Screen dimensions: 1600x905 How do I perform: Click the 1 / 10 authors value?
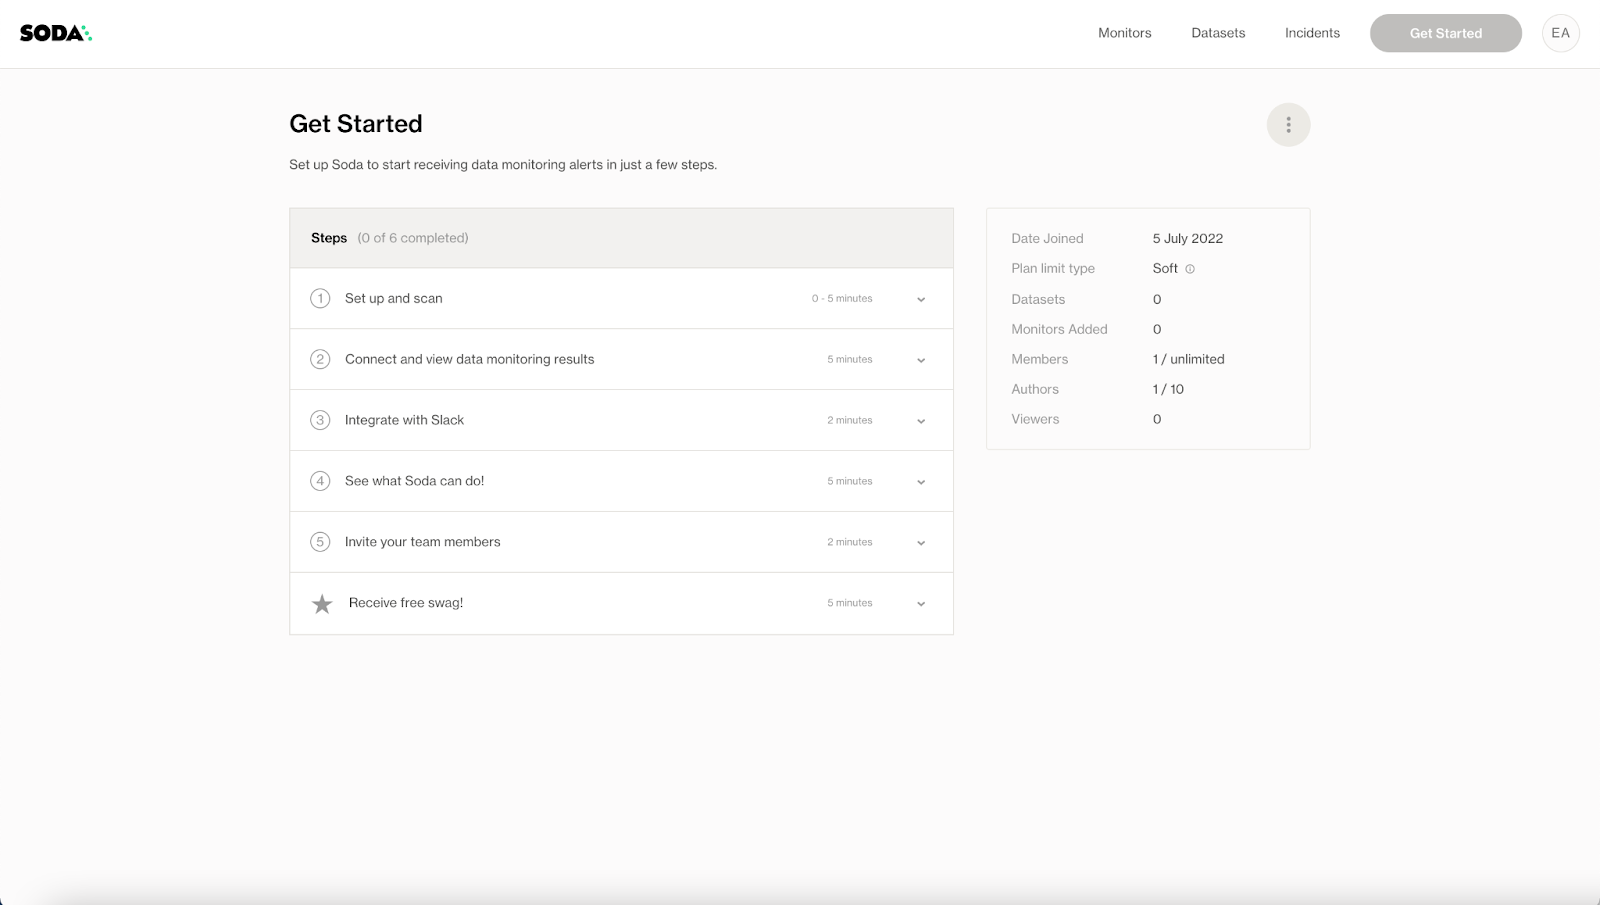[x=1168, y=390]
